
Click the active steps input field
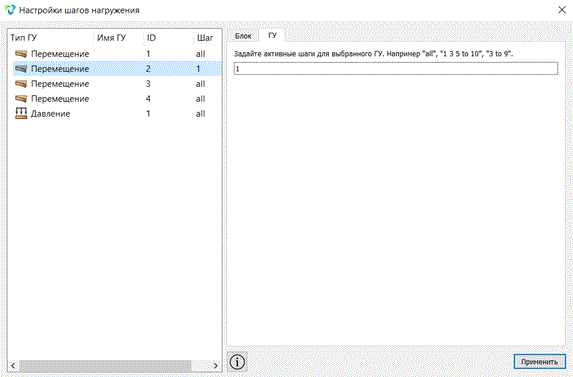[396, 69]
